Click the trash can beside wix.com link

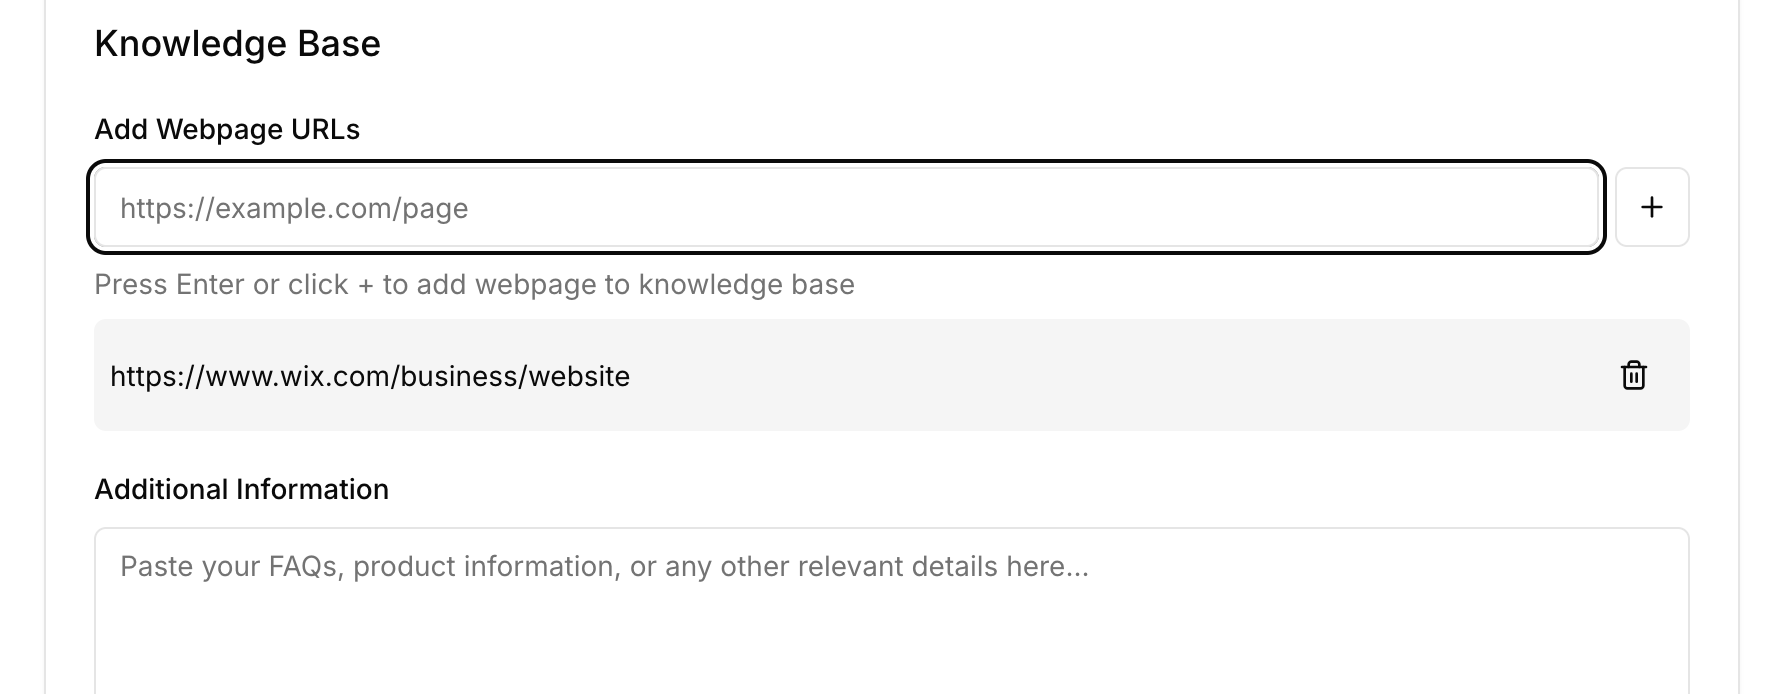point(1633,375)
